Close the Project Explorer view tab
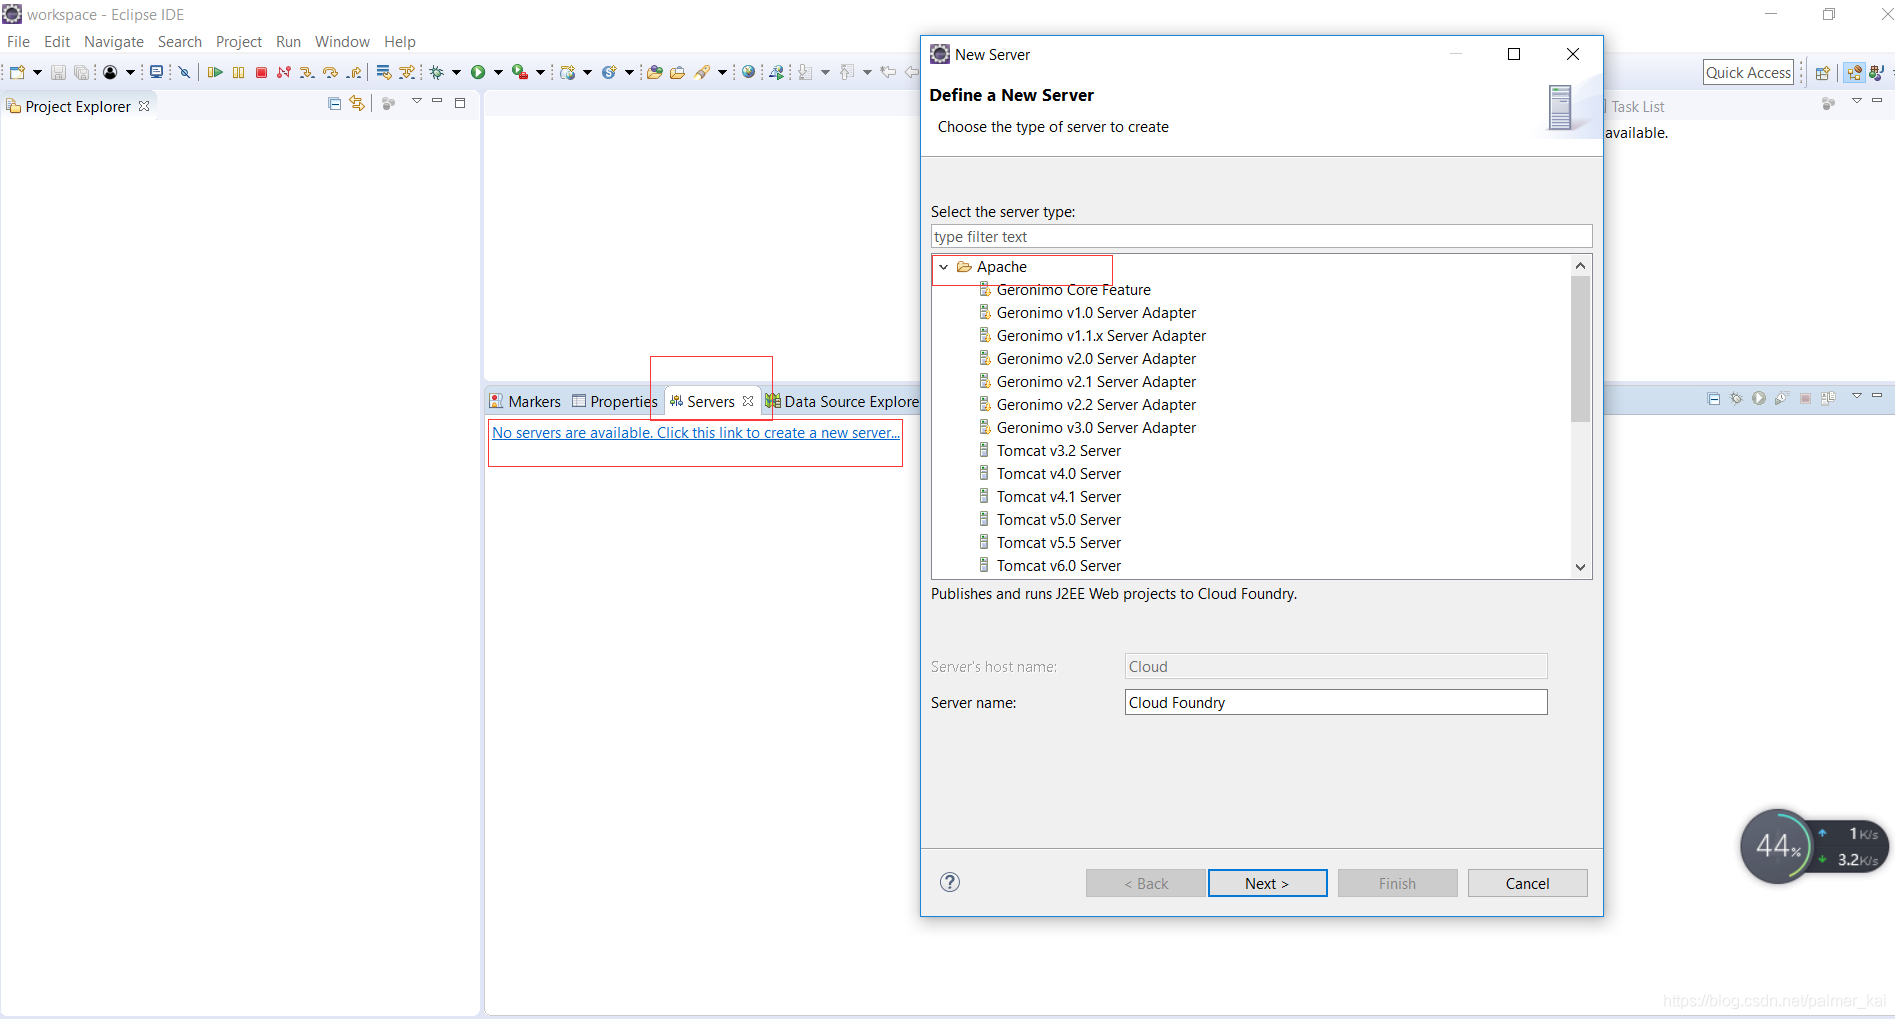The height and width of the screenshot is (1019, 1895). tap(144, 105)
